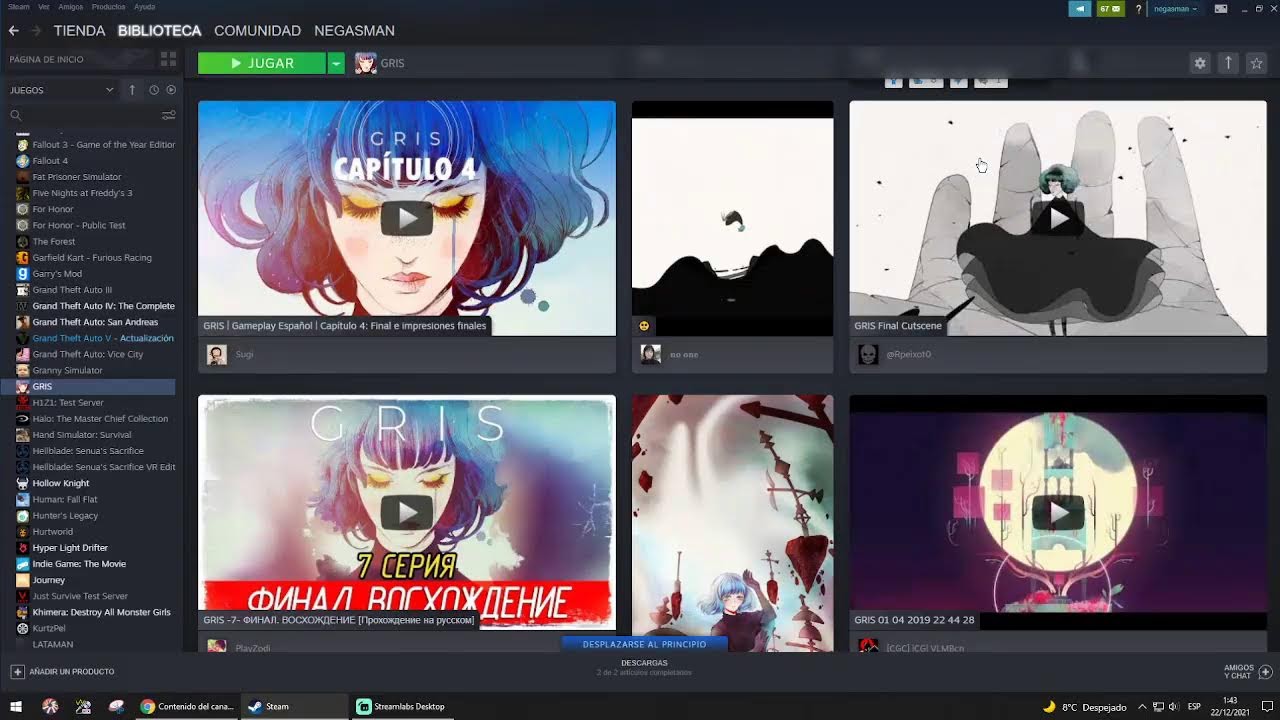This screenshot has width=1280, height=720.
Task: Click taskbar weather 8°C Despejado
Action: coord(1084,707)
